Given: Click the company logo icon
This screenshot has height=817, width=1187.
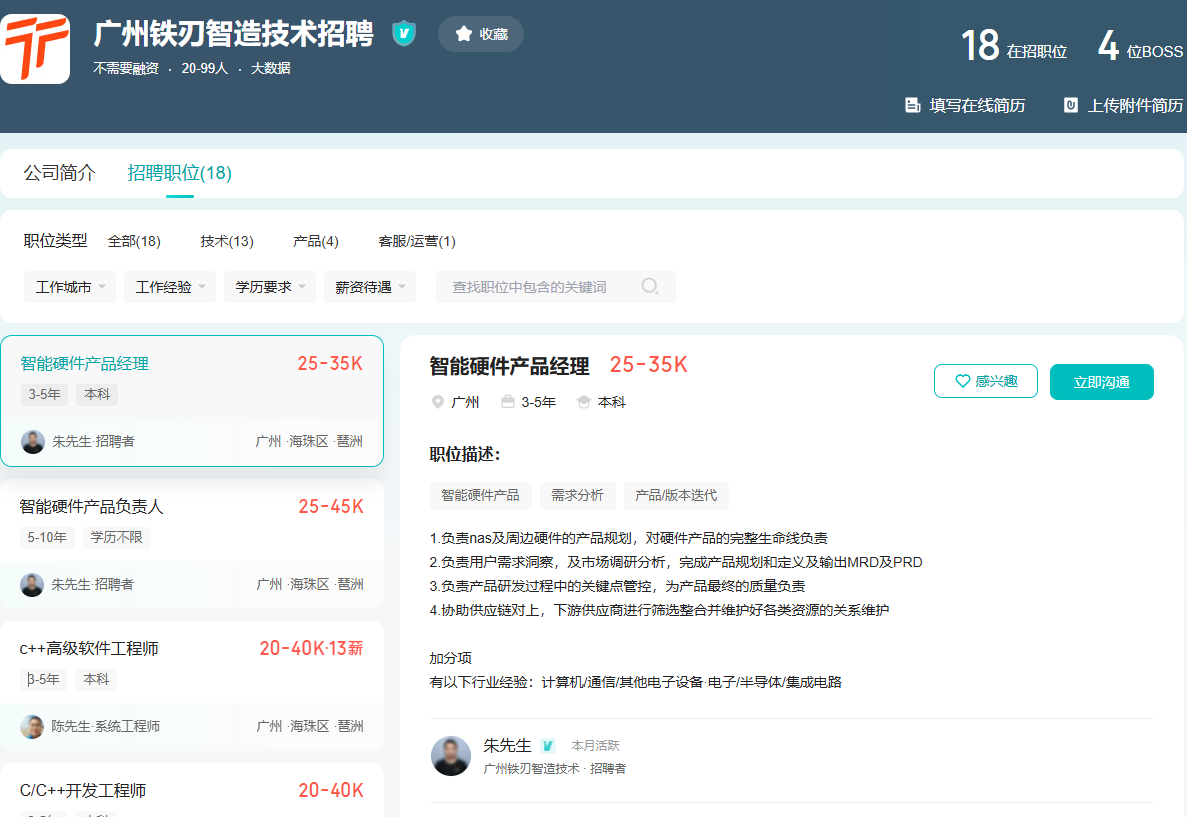Looking at the screenshot, I should (x=35, y=48).
